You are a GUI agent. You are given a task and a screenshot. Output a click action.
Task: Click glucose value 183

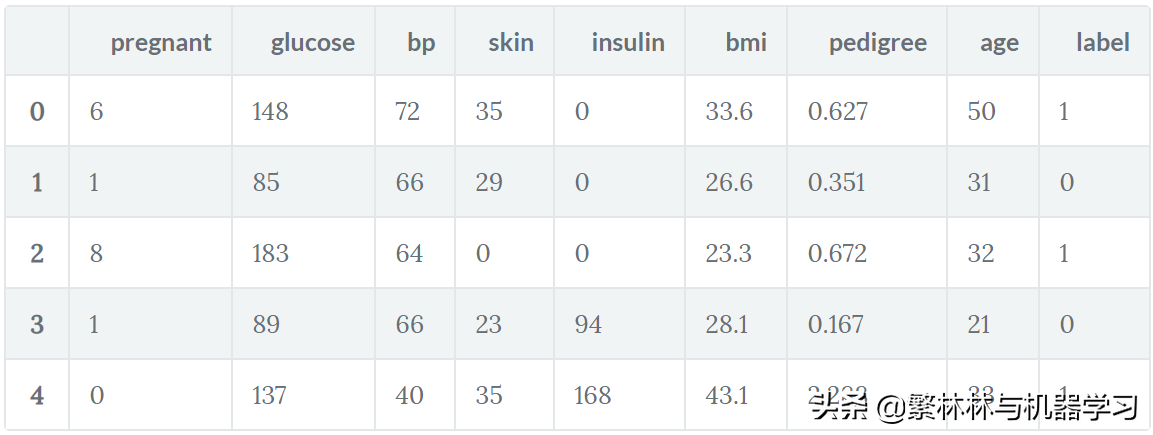(270, 254)
